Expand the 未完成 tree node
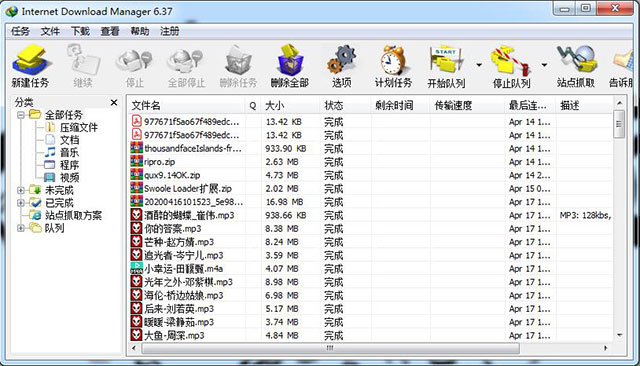The height and width of the screenshot is (366, 640). tap(20, 190)
